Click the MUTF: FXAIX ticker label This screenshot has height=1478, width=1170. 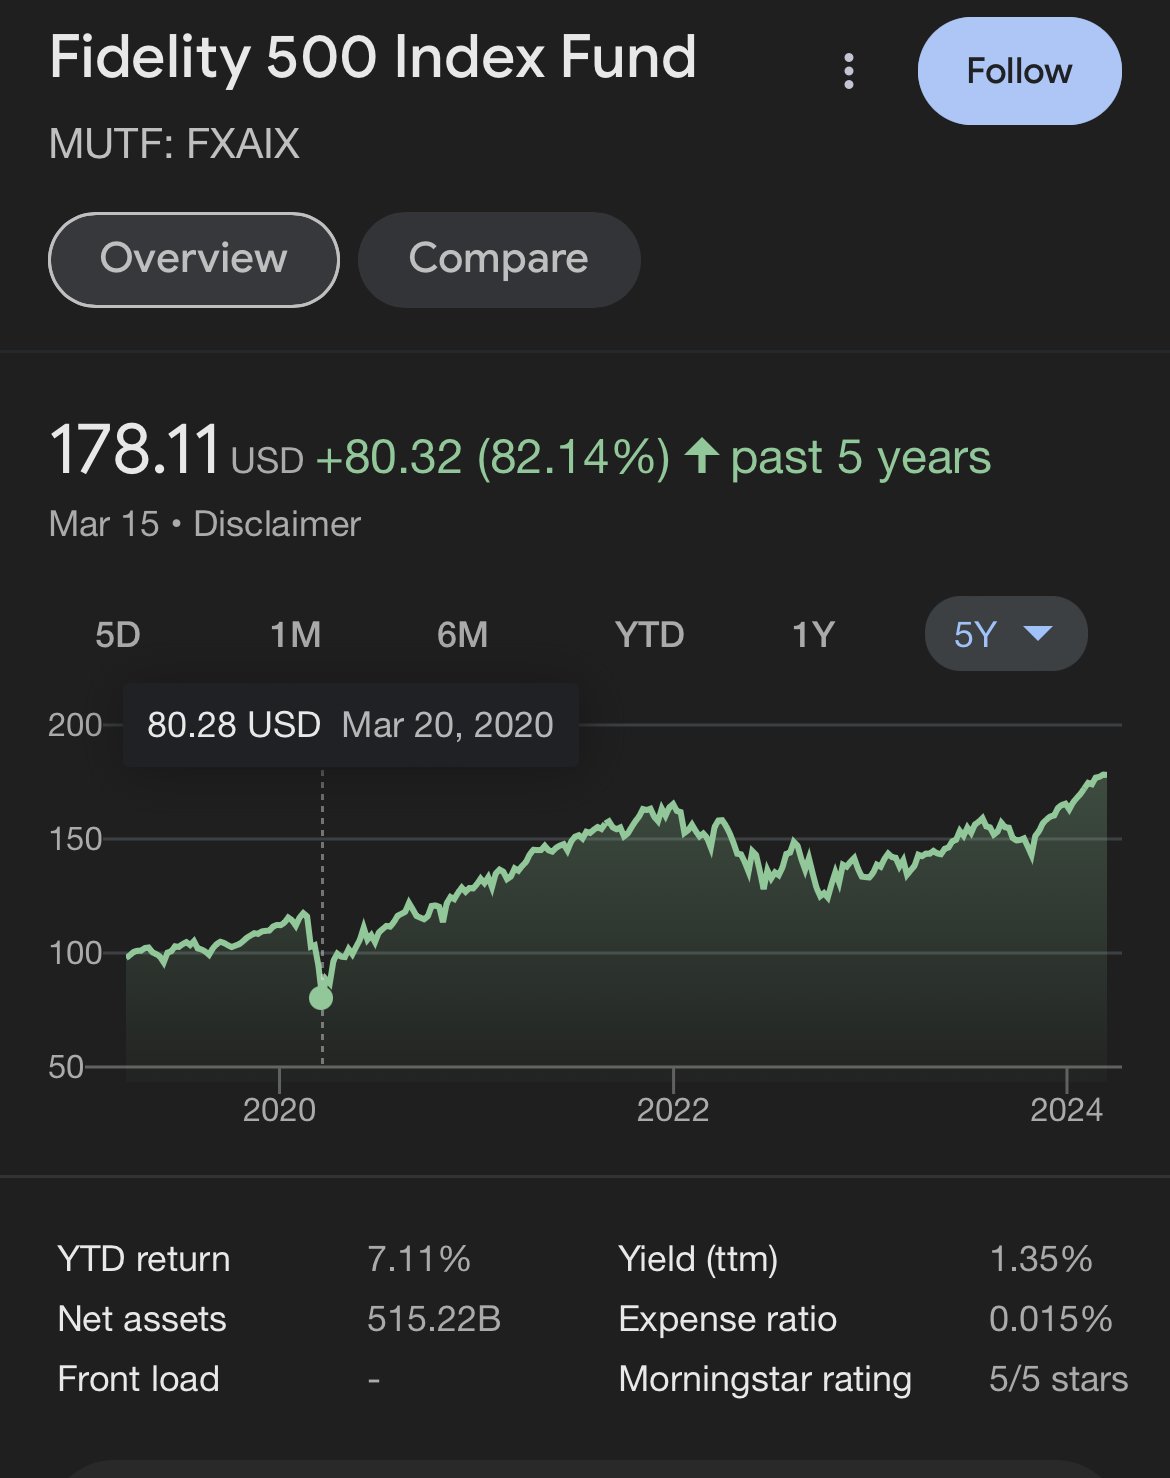[174, 144]
